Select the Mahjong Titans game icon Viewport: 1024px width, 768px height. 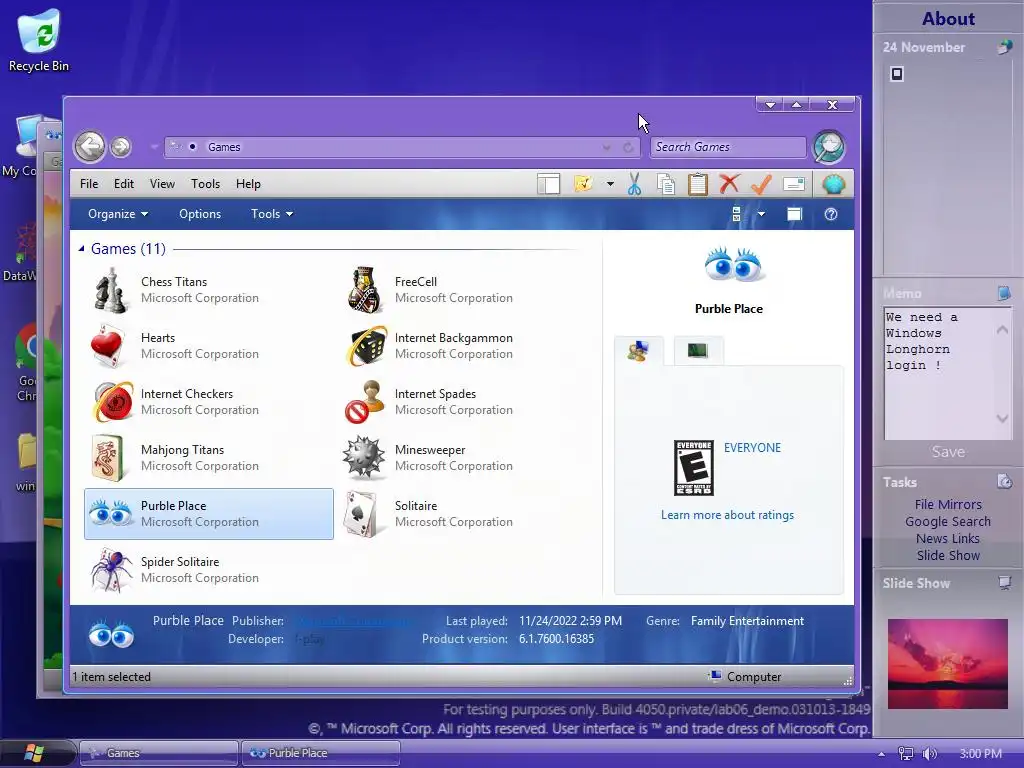[x=108, y=458]
